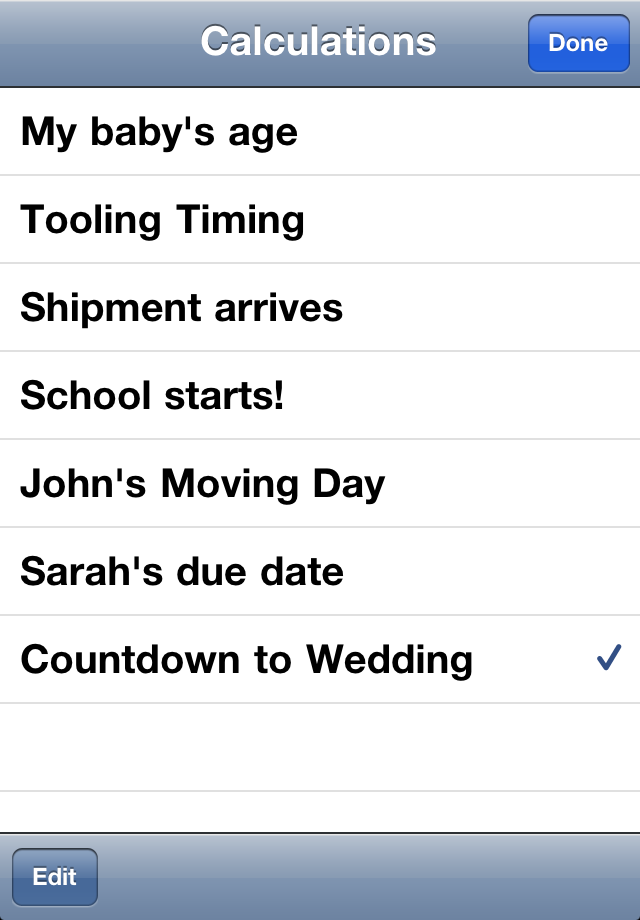Tap the partly visible empty row above the toolbar
Image resolution: width=640 pixels, height=920 pixels.
pyautogui.click(x=320, y=811)
